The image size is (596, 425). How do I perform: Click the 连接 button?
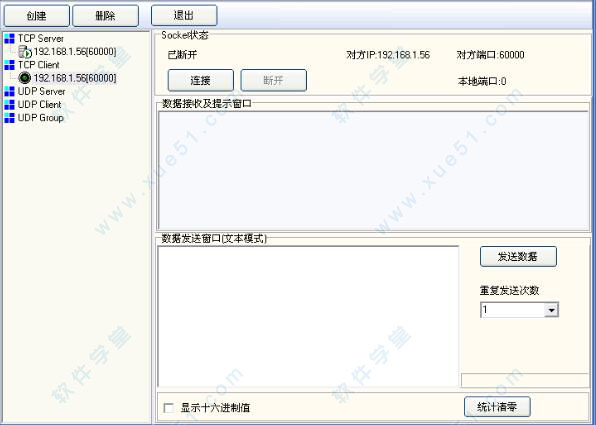pyautogui.click(x=201, y=80)
